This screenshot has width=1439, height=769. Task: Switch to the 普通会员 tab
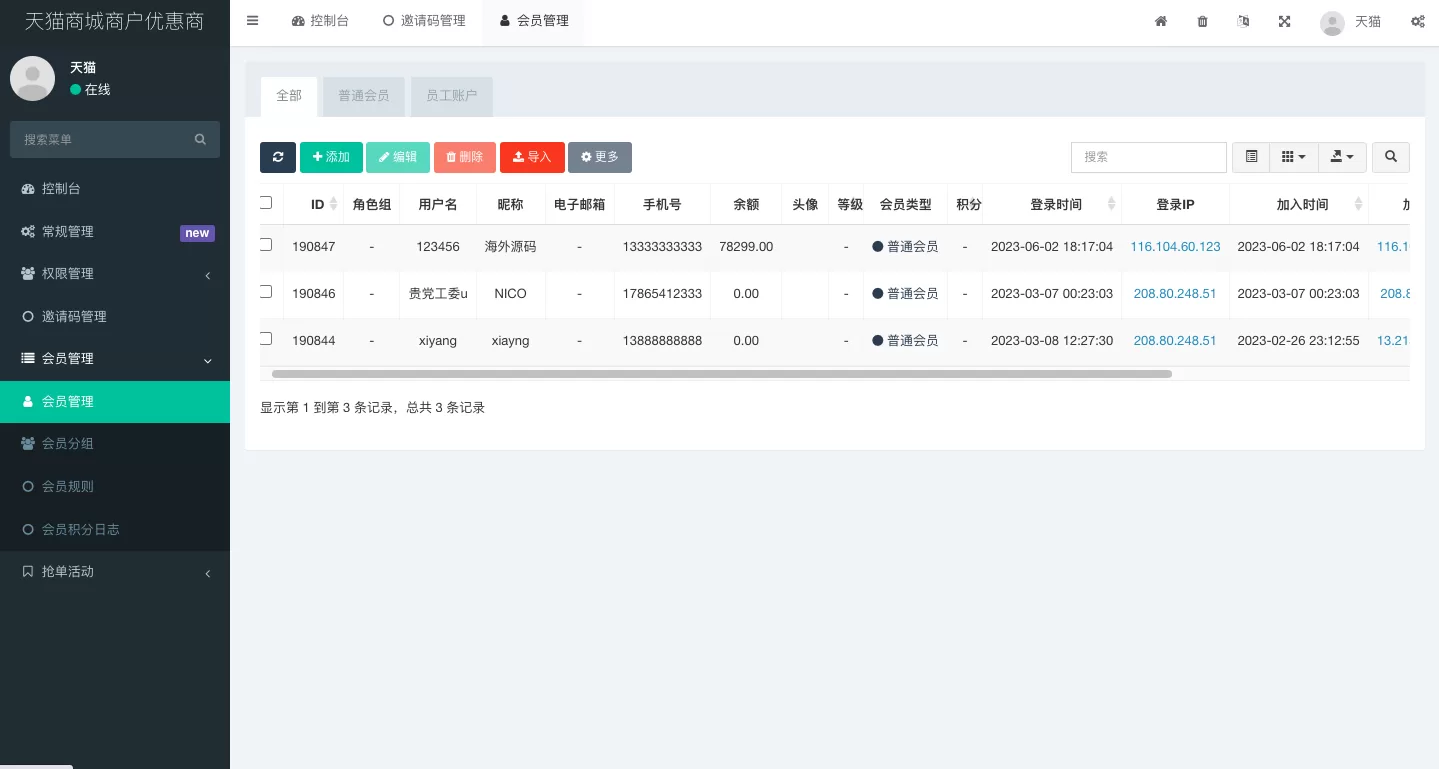(x=363, y=96)
